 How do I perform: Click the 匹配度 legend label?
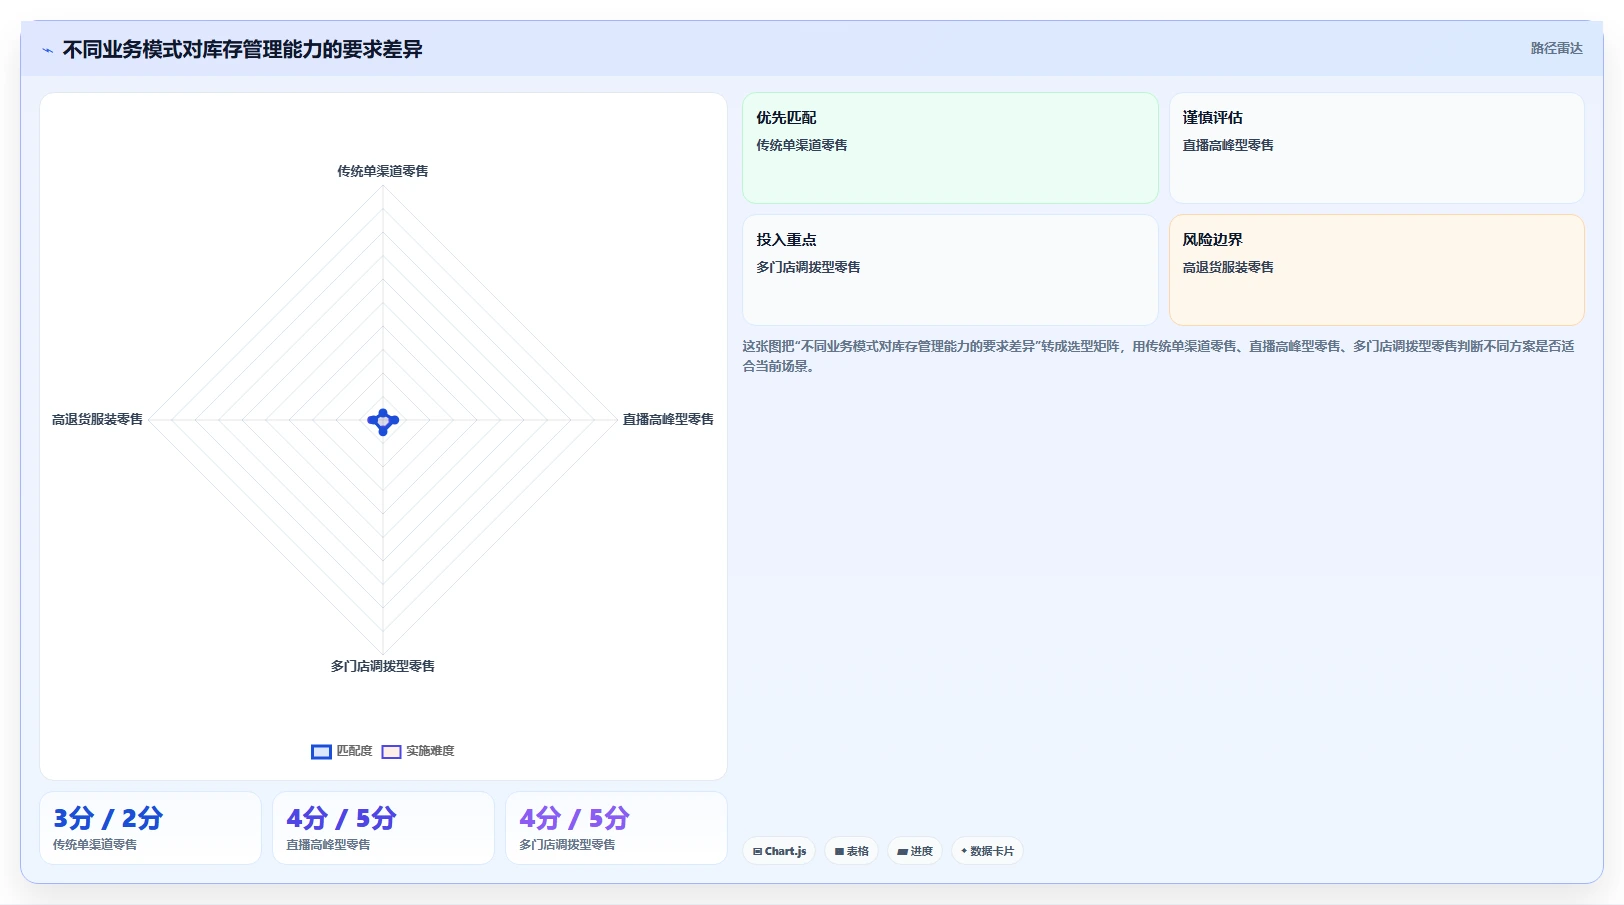click(x=354, y=751)
